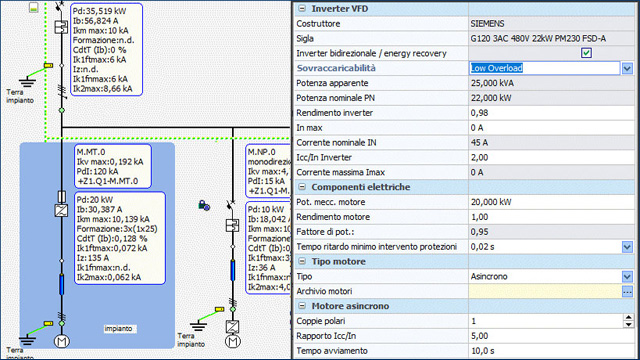Select the Pd:20 kW data box
The width and height of the screenshot is (640, 360).
tap(120, 238)
